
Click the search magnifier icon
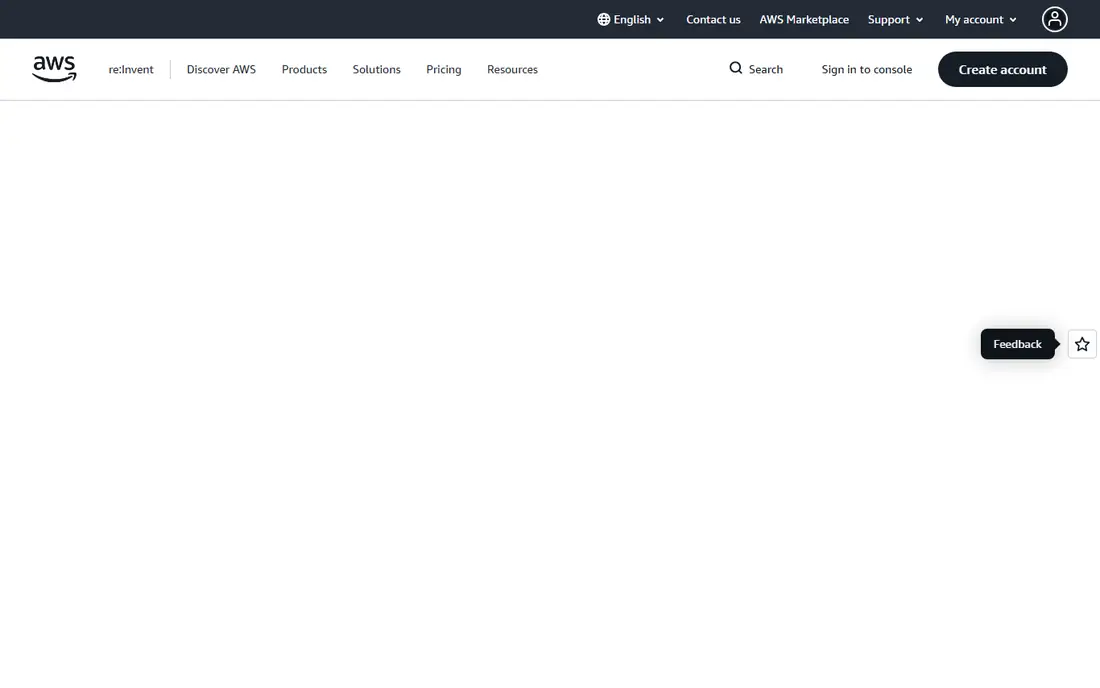point(735,68)
